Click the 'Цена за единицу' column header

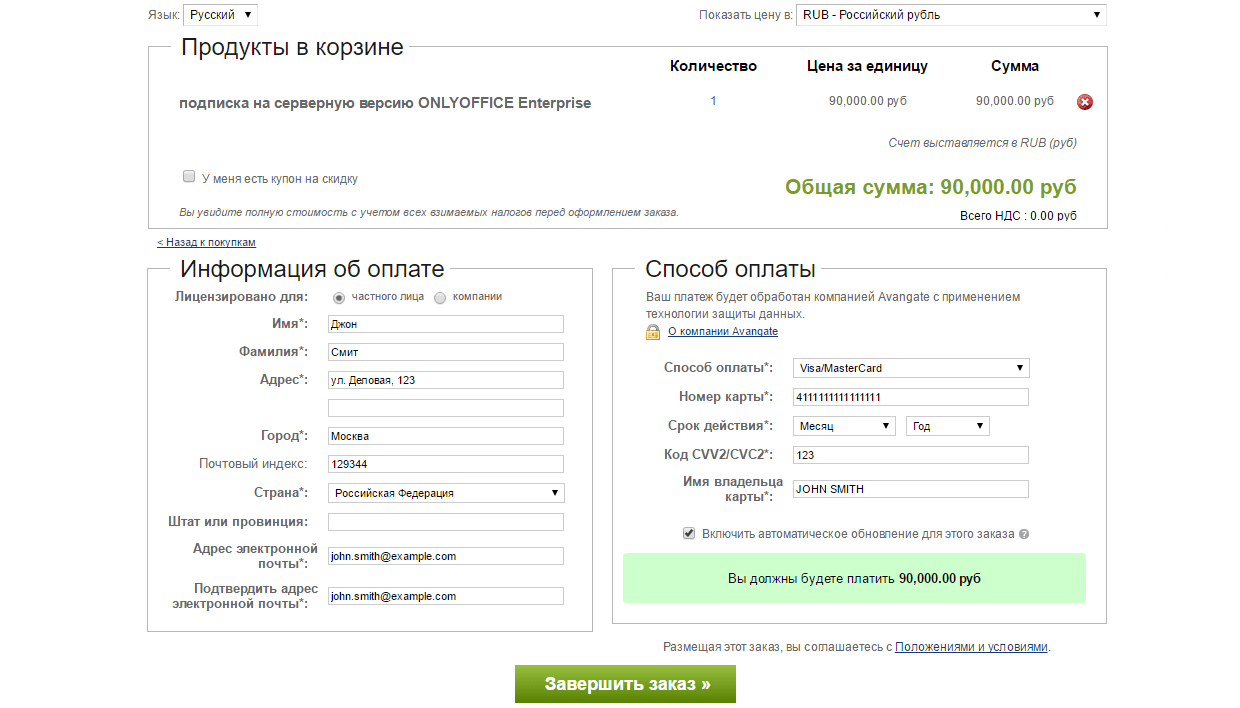867,66
